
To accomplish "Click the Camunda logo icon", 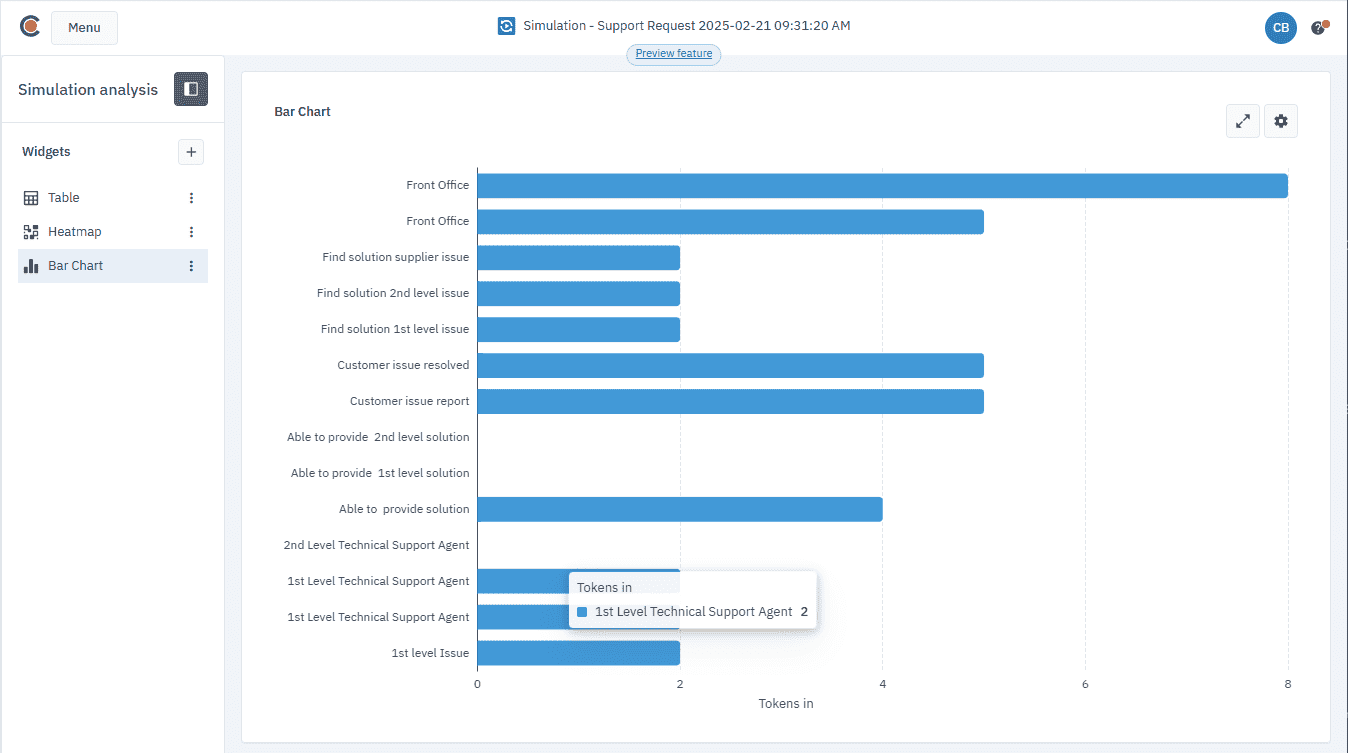I will point(30,26).
